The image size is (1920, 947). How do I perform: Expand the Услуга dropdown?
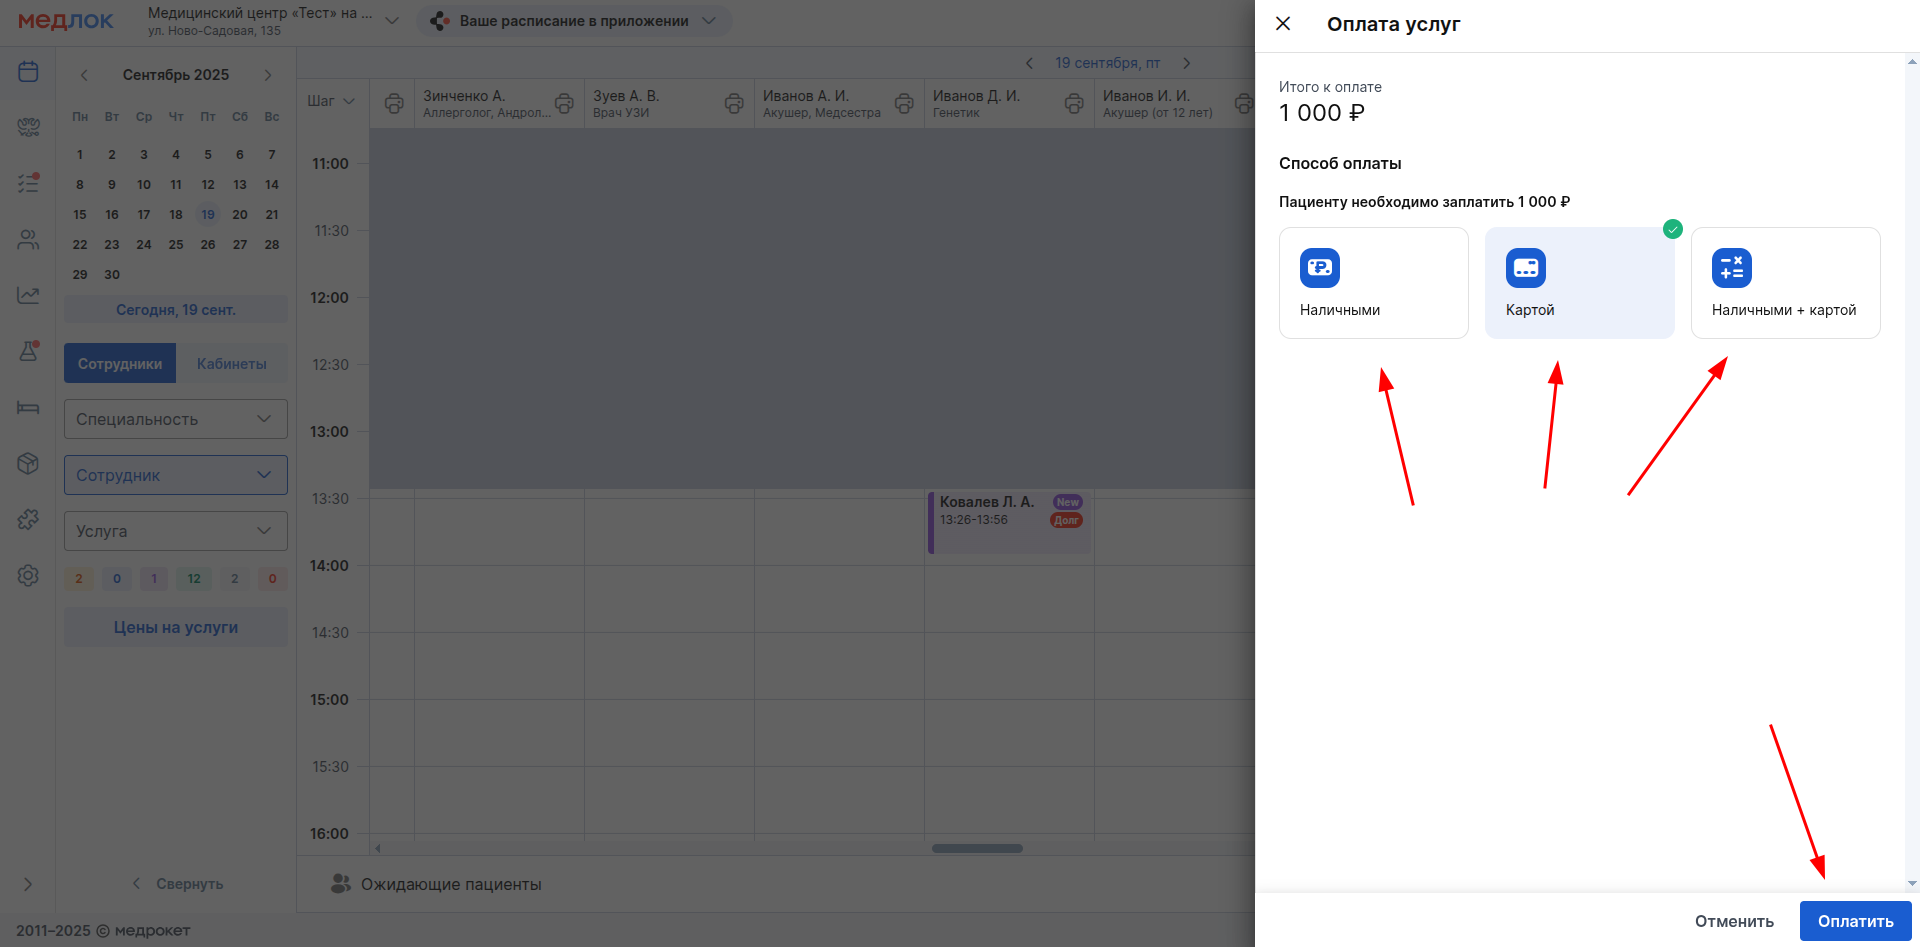click(176, 531)
